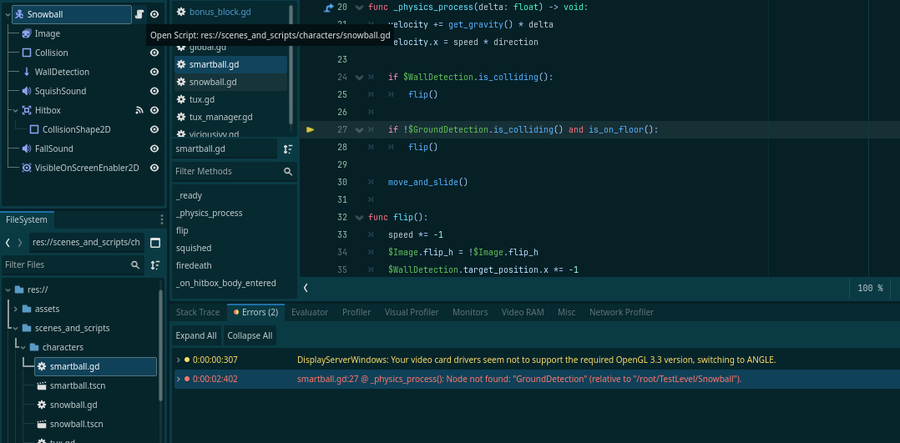Image resolution: width=900 pixels, height=443 pixels.
Task: Click the FileSystem sort files icon
Action: 155,265
